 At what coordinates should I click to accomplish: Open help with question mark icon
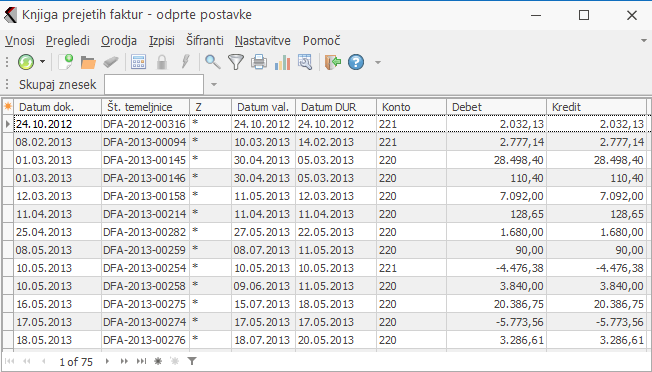(x=356, y=62)
